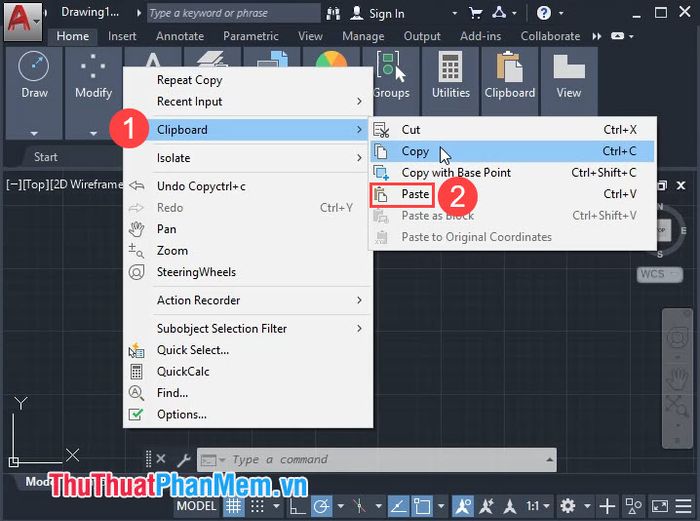Open workspace switching dropdown arrow

587,506
